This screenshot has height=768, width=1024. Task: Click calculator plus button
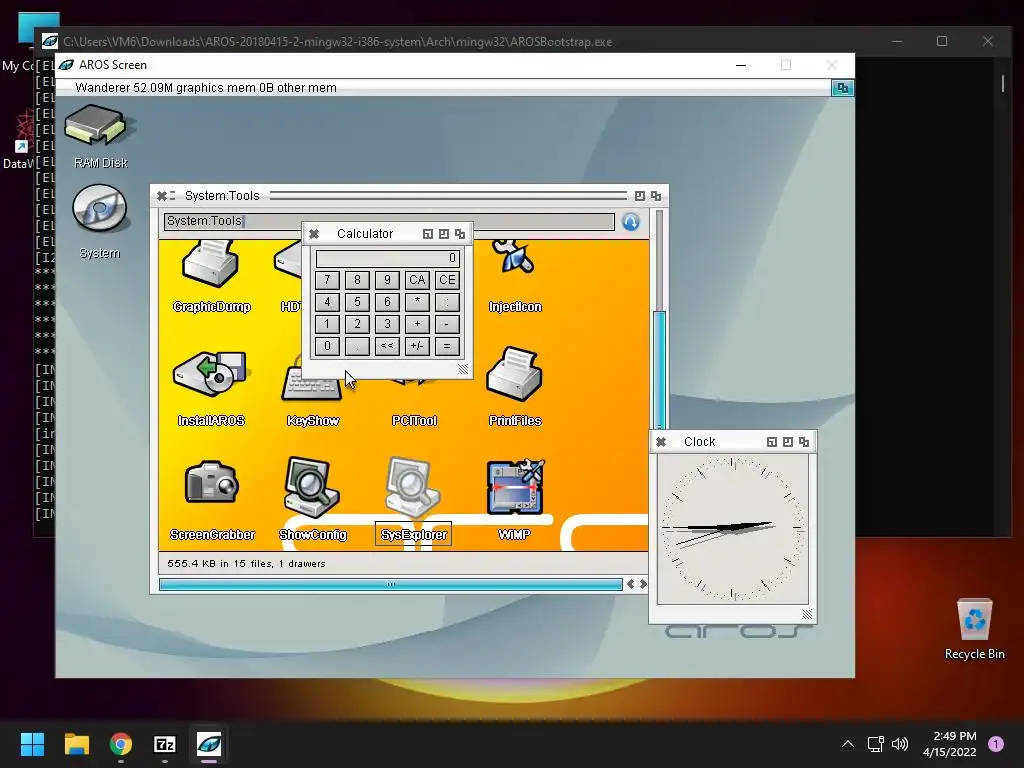click(x=417, y=324)
